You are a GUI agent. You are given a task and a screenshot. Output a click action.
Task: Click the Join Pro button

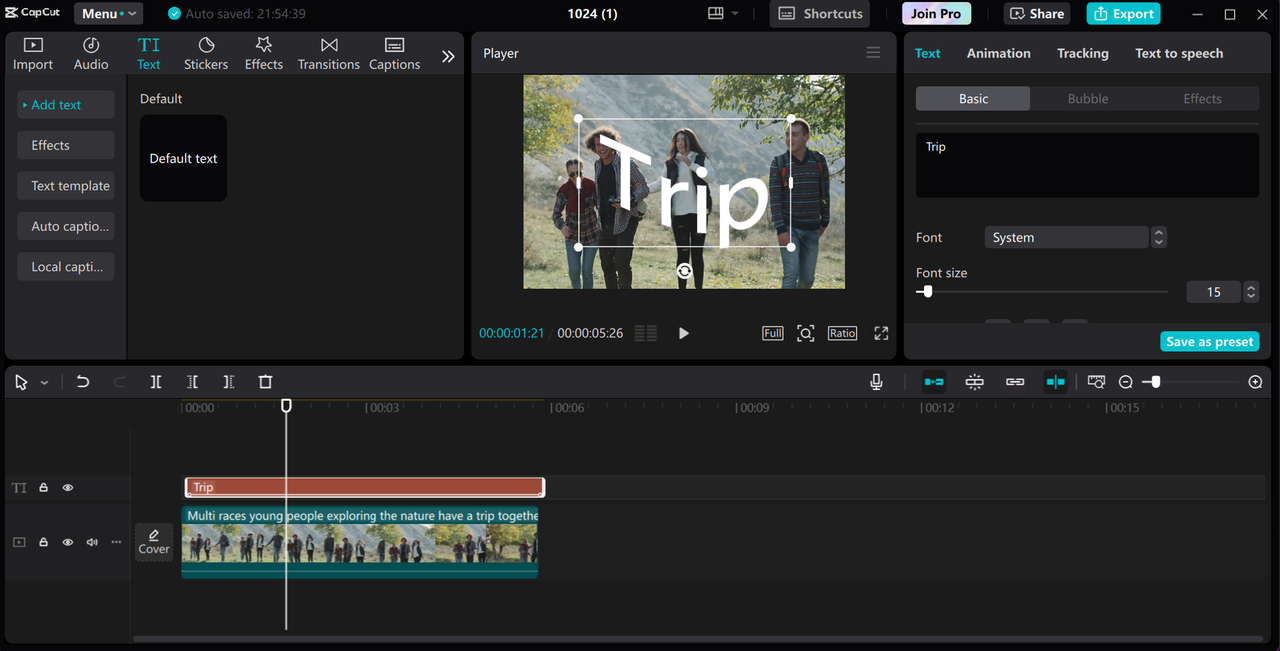pyautogui.click(x=936, y=14)
